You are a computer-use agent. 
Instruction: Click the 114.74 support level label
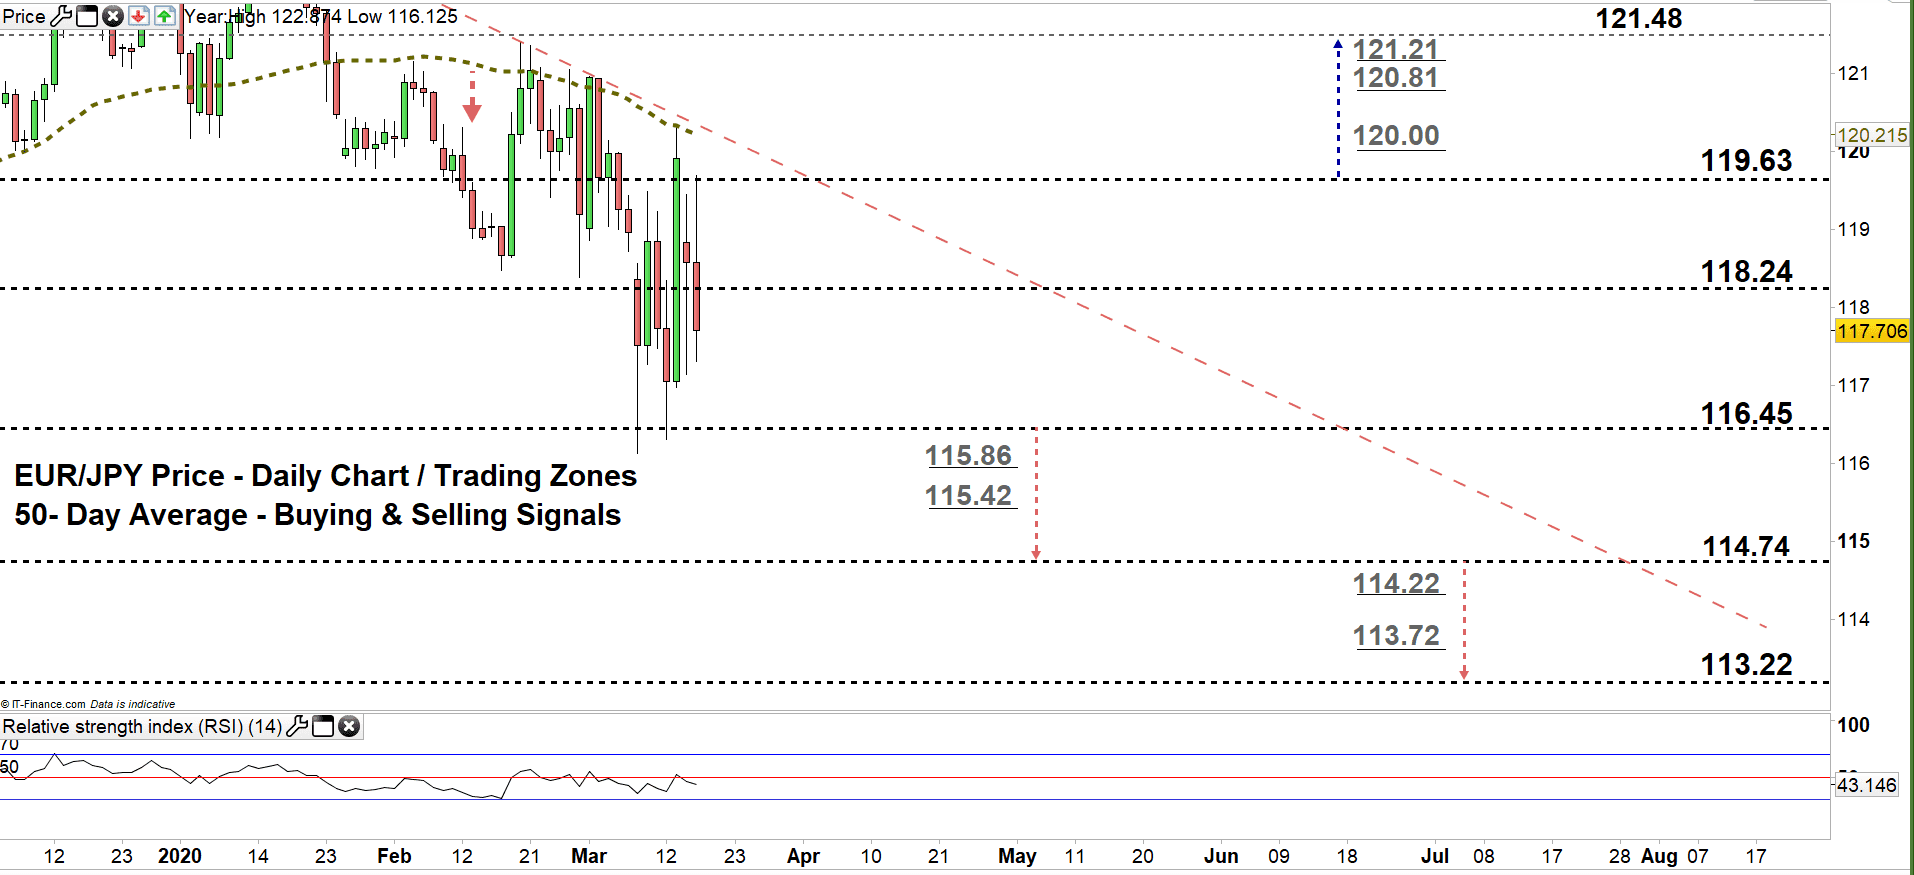pyautogui.click(x=1747, y=546)
